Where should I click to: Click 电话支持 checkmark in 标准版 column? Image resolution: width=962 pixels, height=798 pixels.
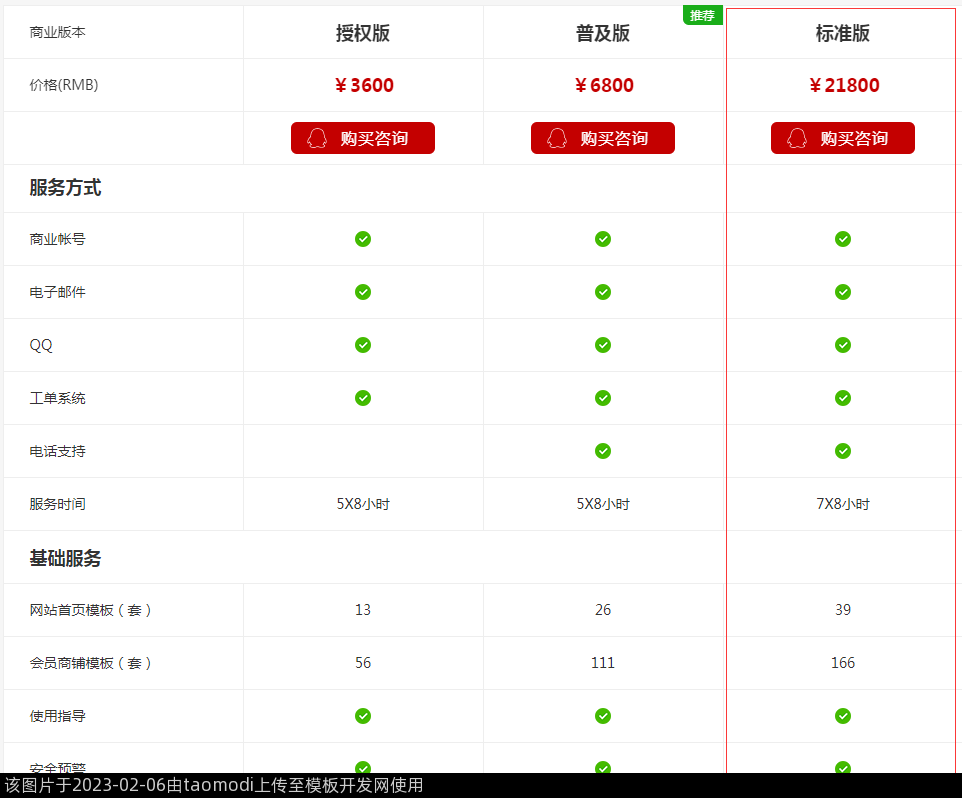pyautogui.click(x=843, y=451)
